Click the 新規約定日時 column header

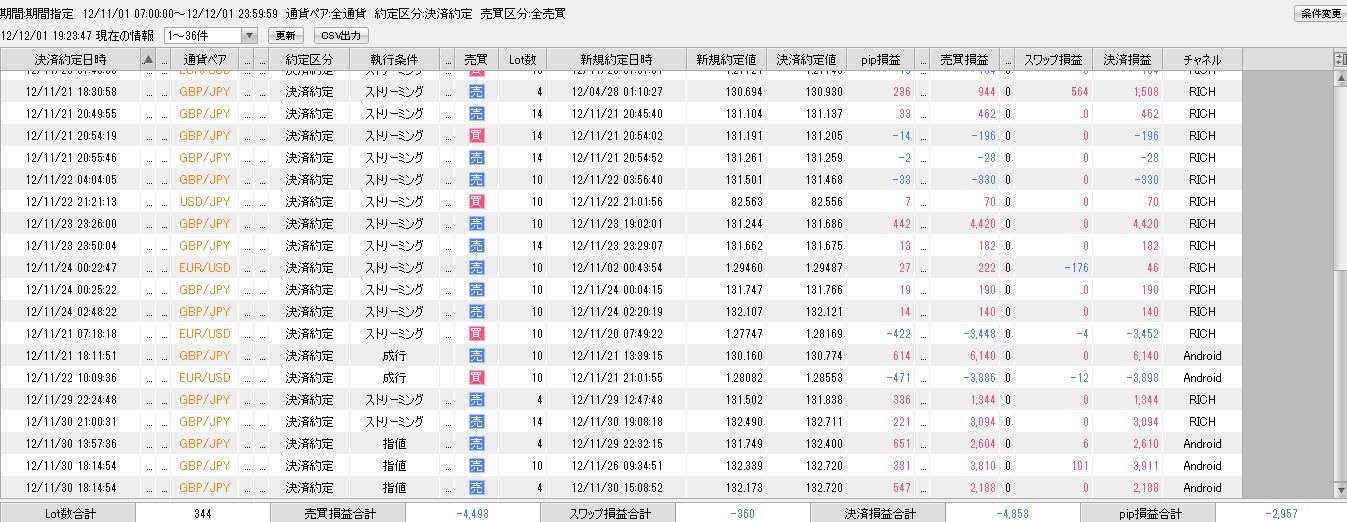coord(615,60)
